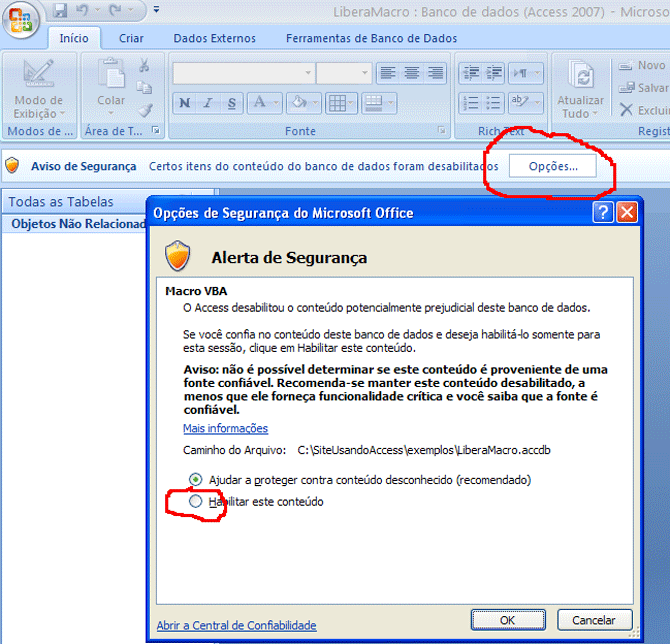Click the Copy icon
The width and height of the screenshot is (670, 644).
click(x=144, y=88)
